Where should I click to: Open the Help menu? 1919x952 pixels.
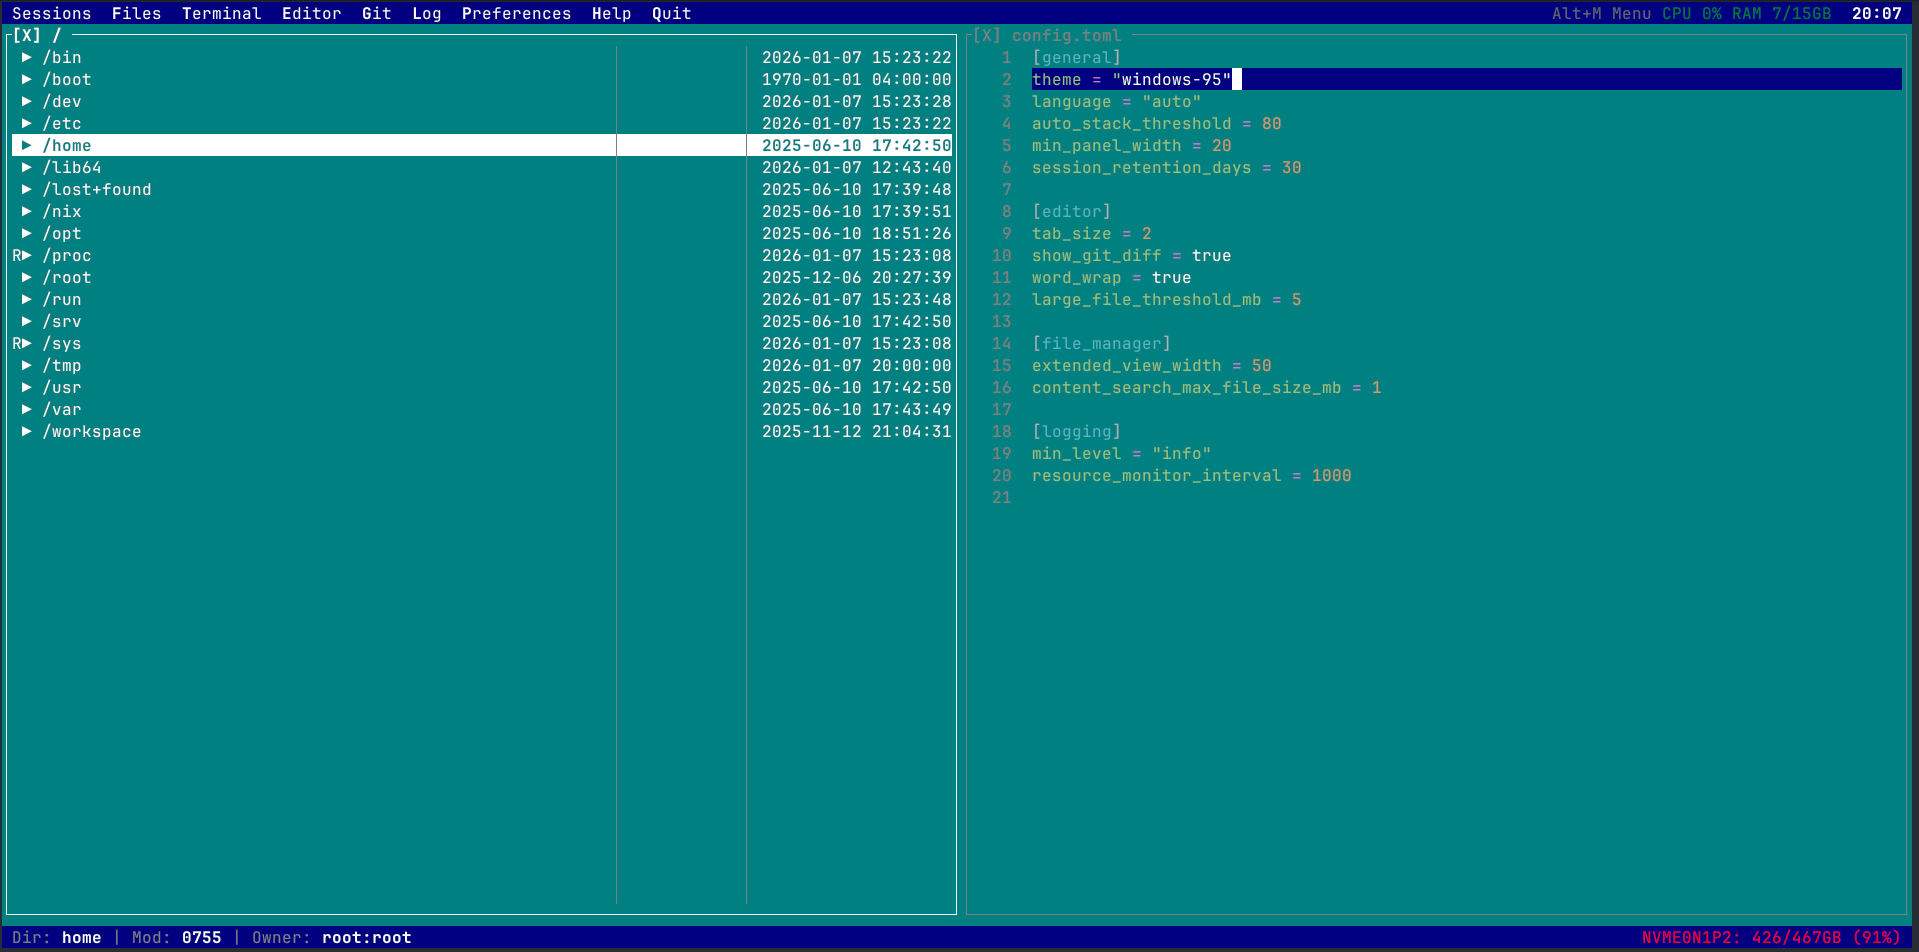pyautogui.click(x=611, y=13)
